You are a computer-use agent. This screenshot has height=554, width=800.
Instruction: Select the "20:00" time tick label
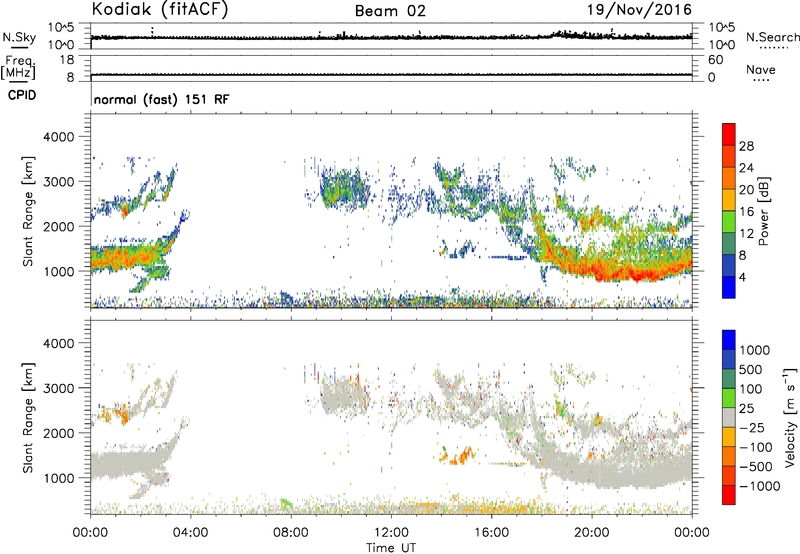[592, 533]
